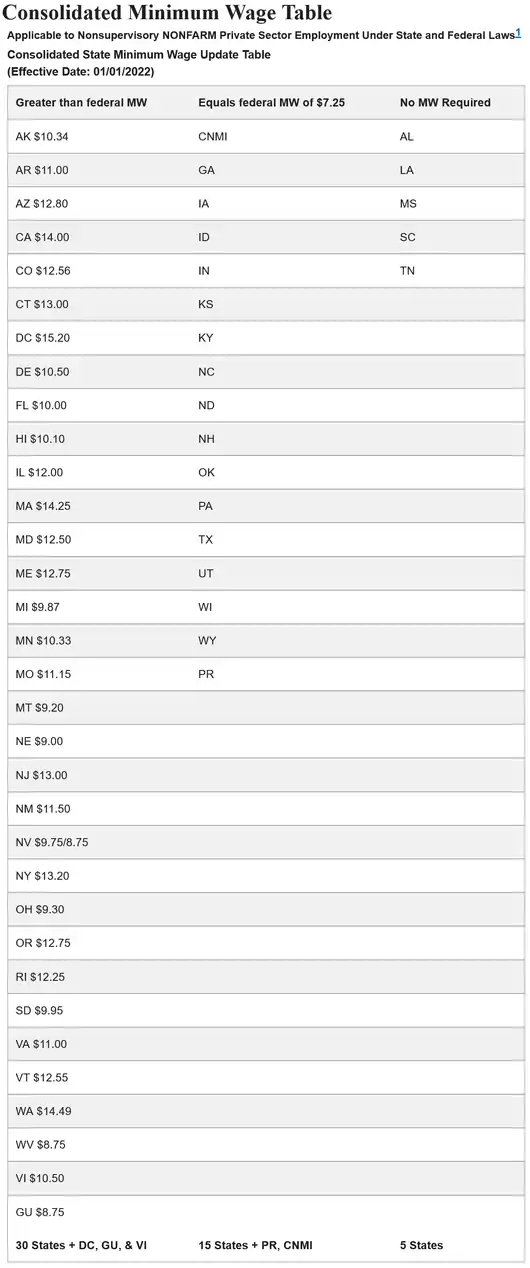Click the Effective Date 01/01/2022 text
Viewport: 530px width, 1268px height.
(81, 72)
